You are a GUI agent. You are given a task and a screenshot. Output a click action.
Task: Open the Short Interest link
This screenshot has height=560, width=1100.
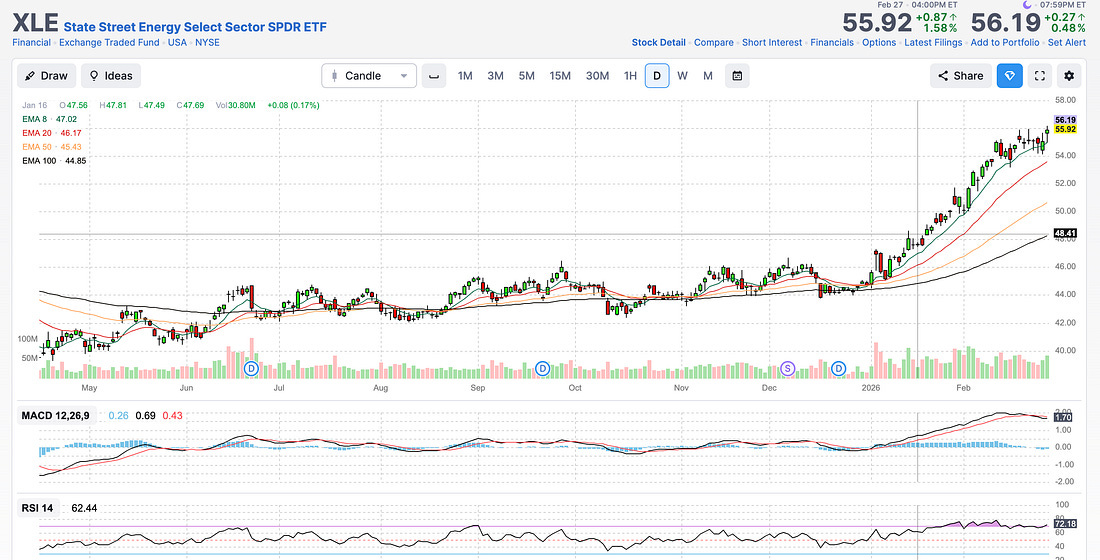pos(772,42)
